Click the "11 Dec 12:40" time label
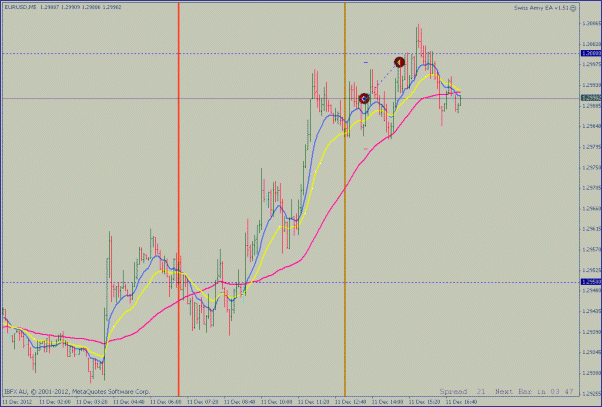The image size is (602, 407). 350,402
